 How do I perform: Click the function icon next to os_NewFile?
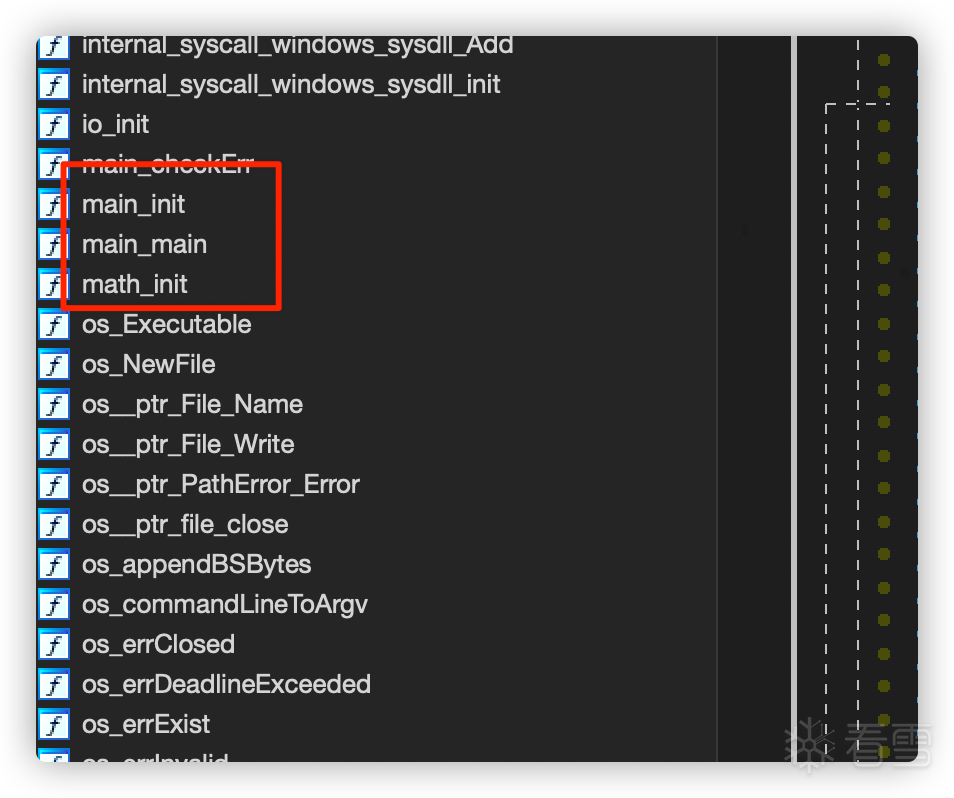click(53, 365)
